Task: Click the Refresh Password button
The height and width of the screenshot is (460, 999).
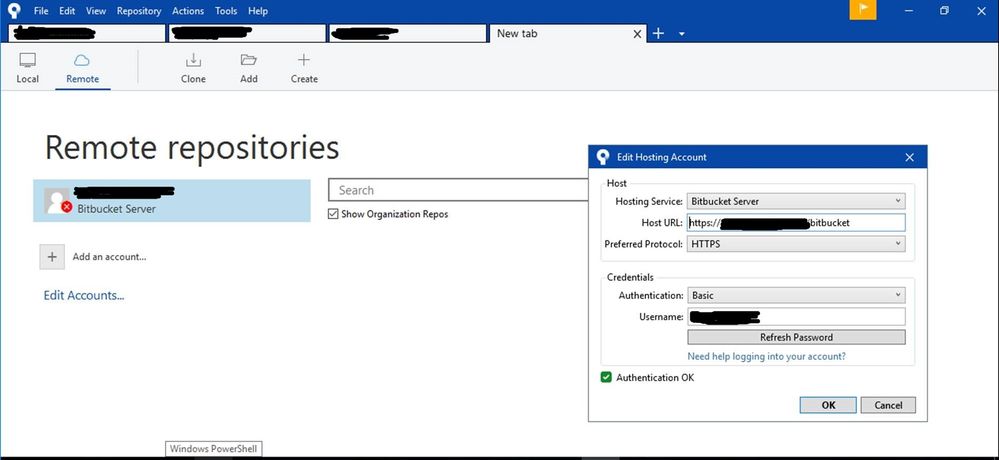Action: click(x=796, y=337)
